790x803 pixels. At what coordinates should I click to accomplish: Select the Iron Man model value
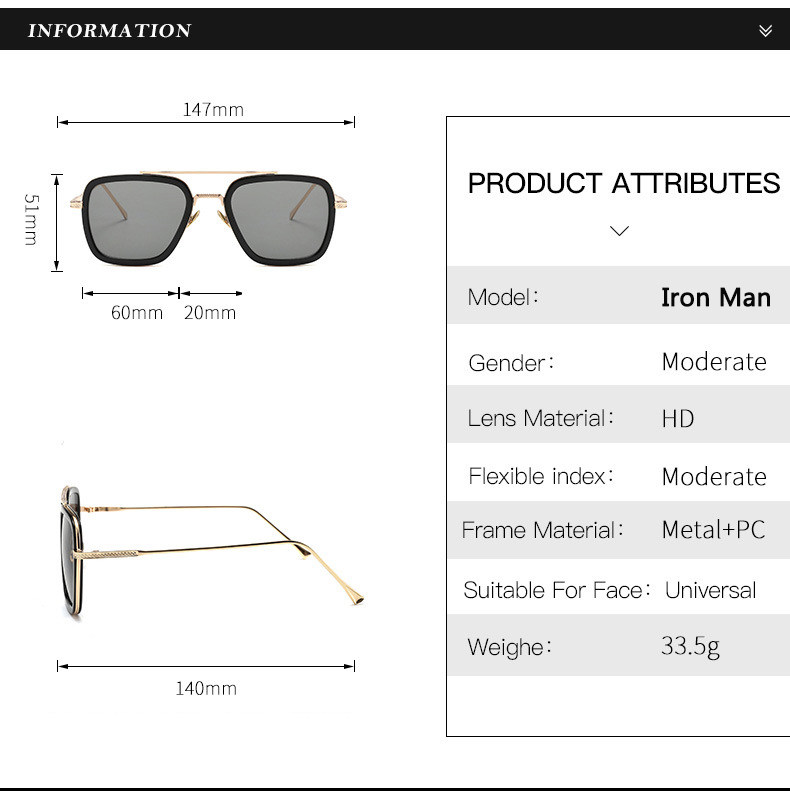tap(715, 297)
